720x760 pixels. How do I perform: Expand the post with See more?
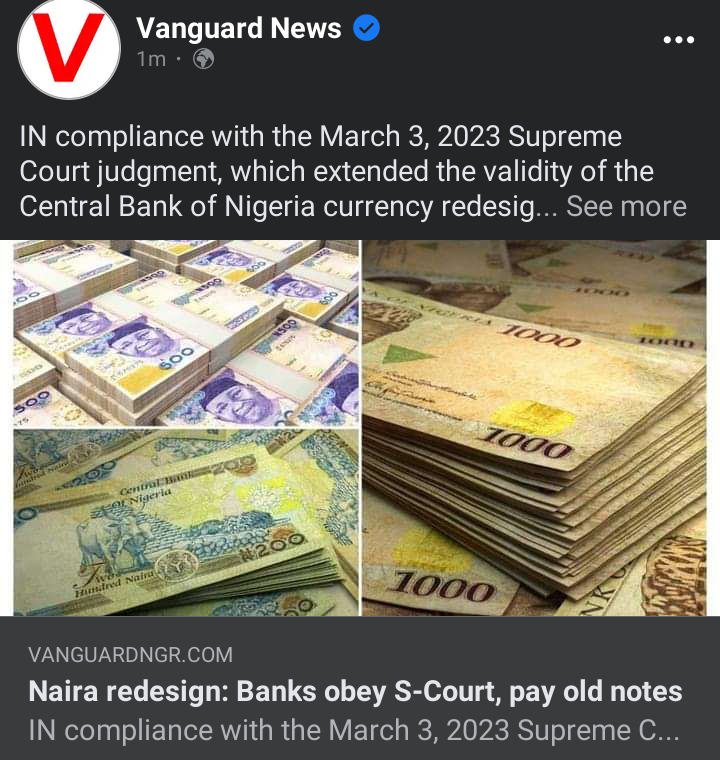click(626, 206)
